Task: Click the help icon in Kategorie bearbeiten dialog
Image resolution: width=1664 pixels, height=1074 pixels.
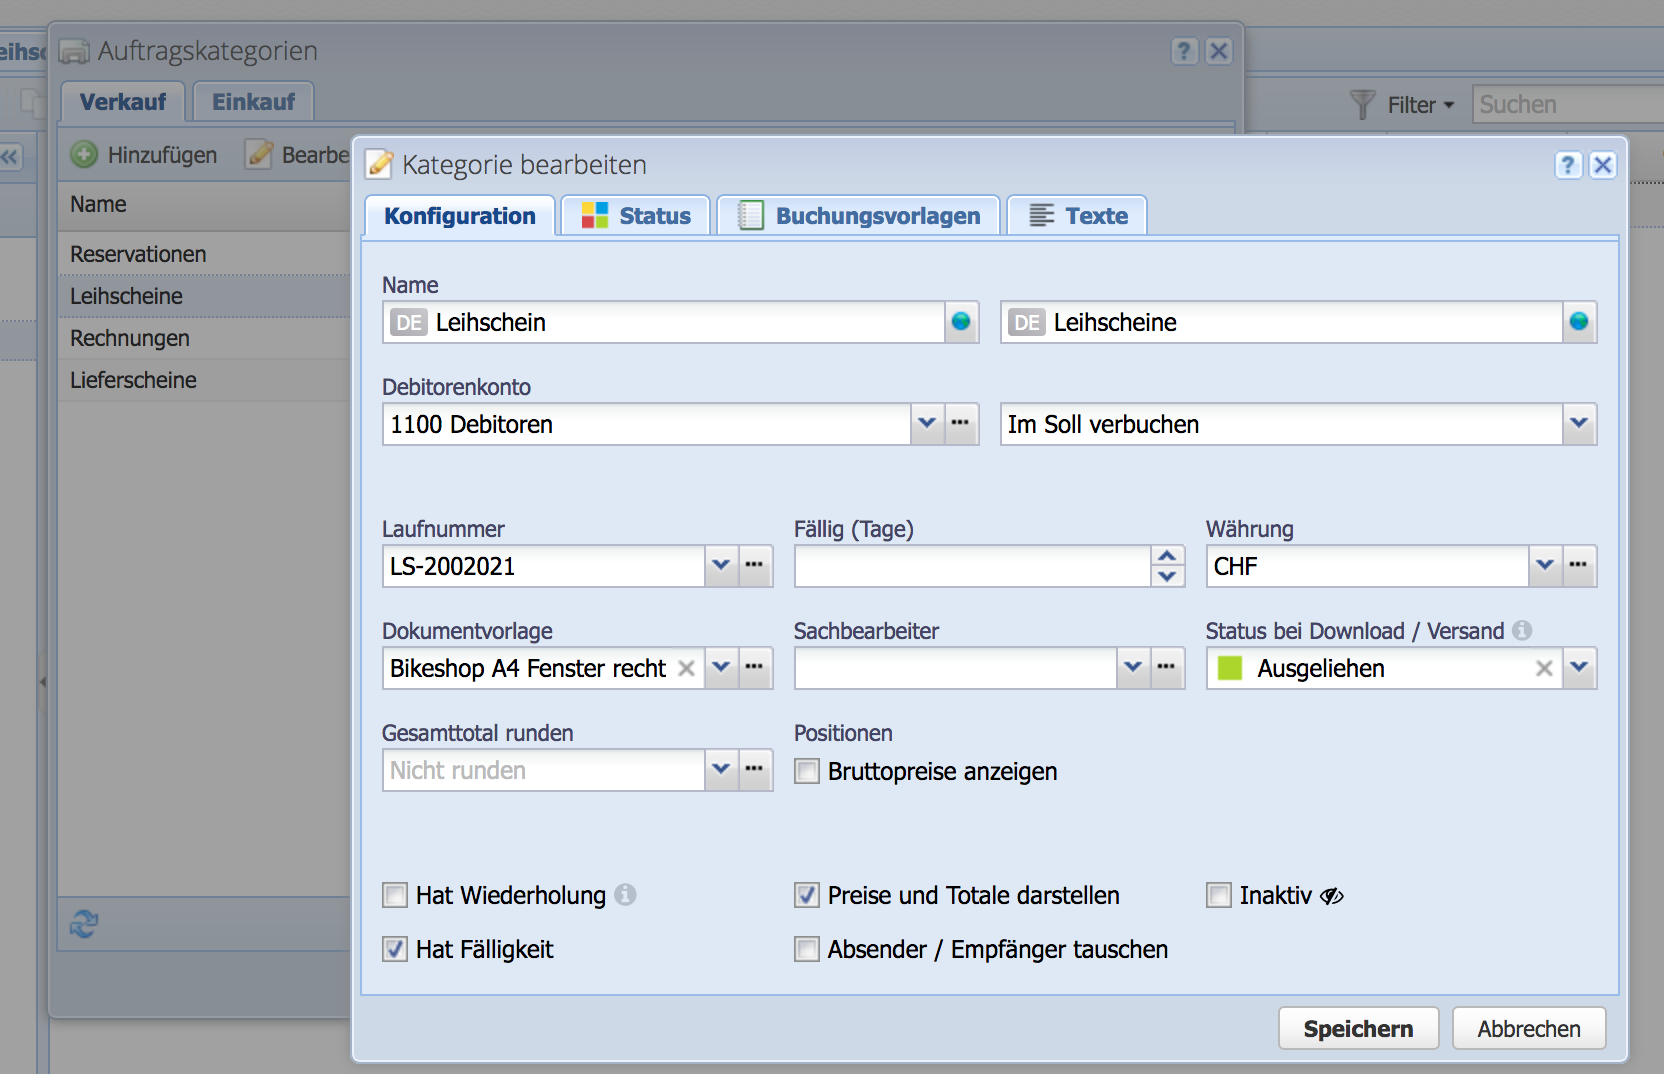Action: (x=1568, y=165)
